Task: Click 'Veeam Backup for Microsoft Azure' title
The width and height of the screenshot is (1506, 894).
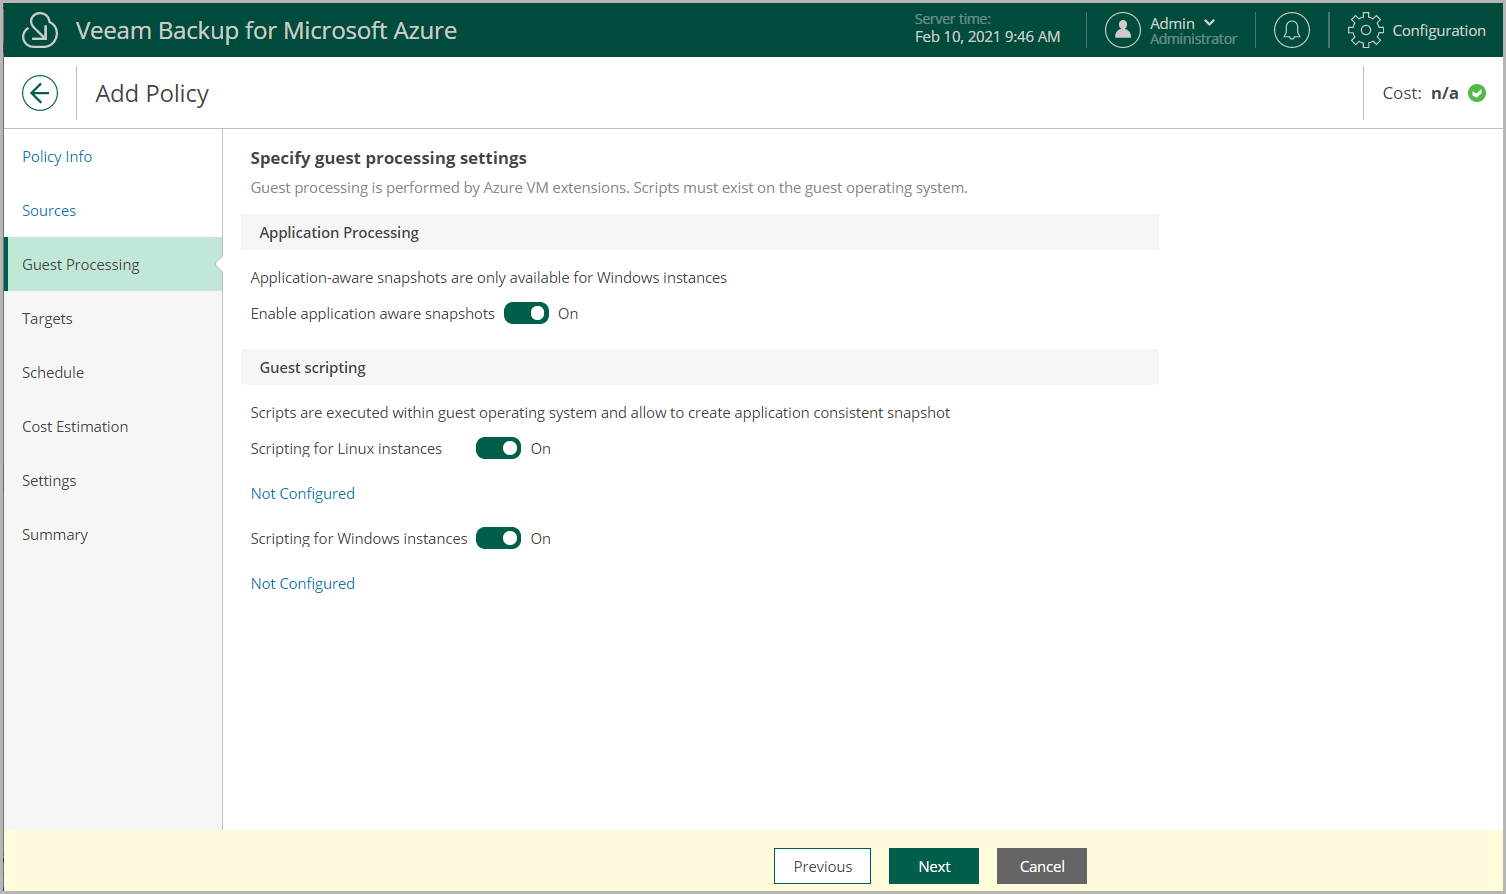Action: click(x=266, y=30)
